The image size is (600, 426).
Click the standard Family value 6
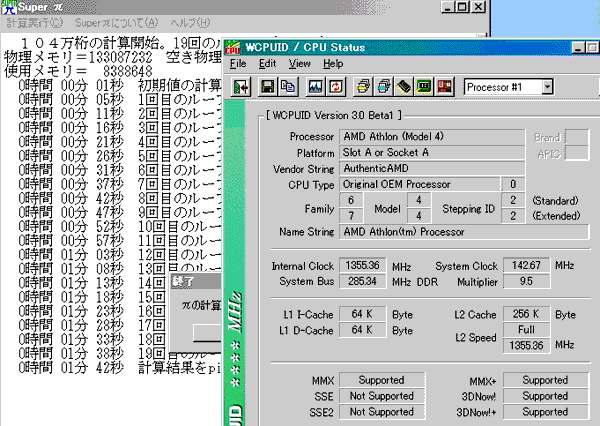351,200
